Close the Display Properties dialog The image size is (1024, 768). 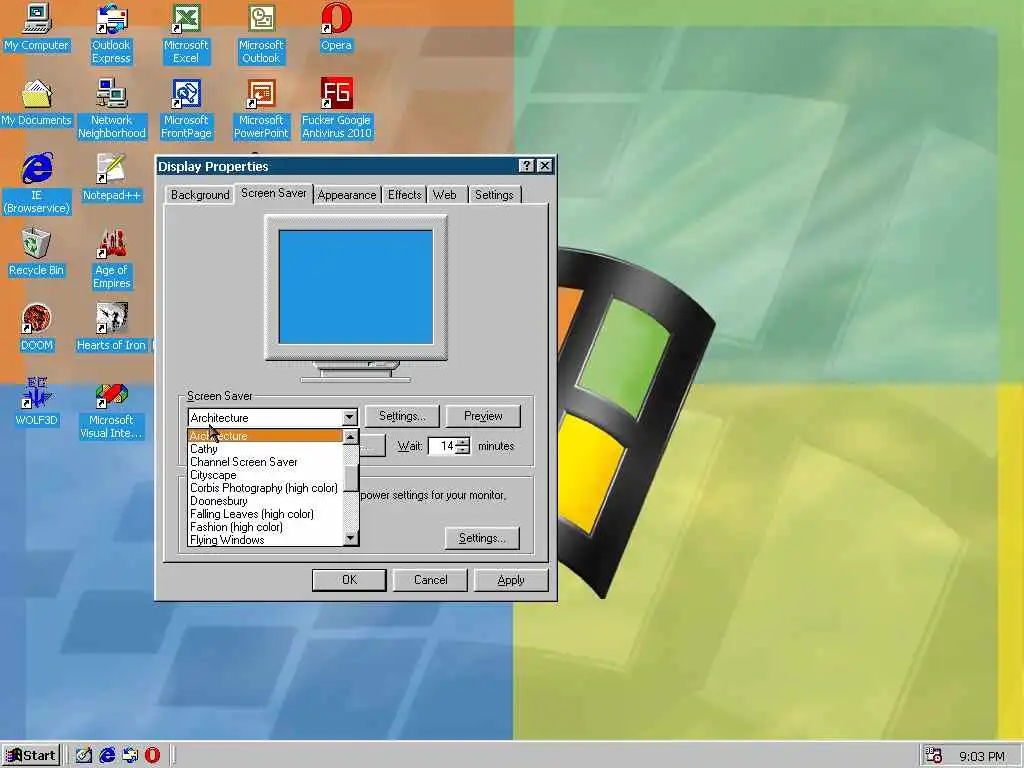545,166
